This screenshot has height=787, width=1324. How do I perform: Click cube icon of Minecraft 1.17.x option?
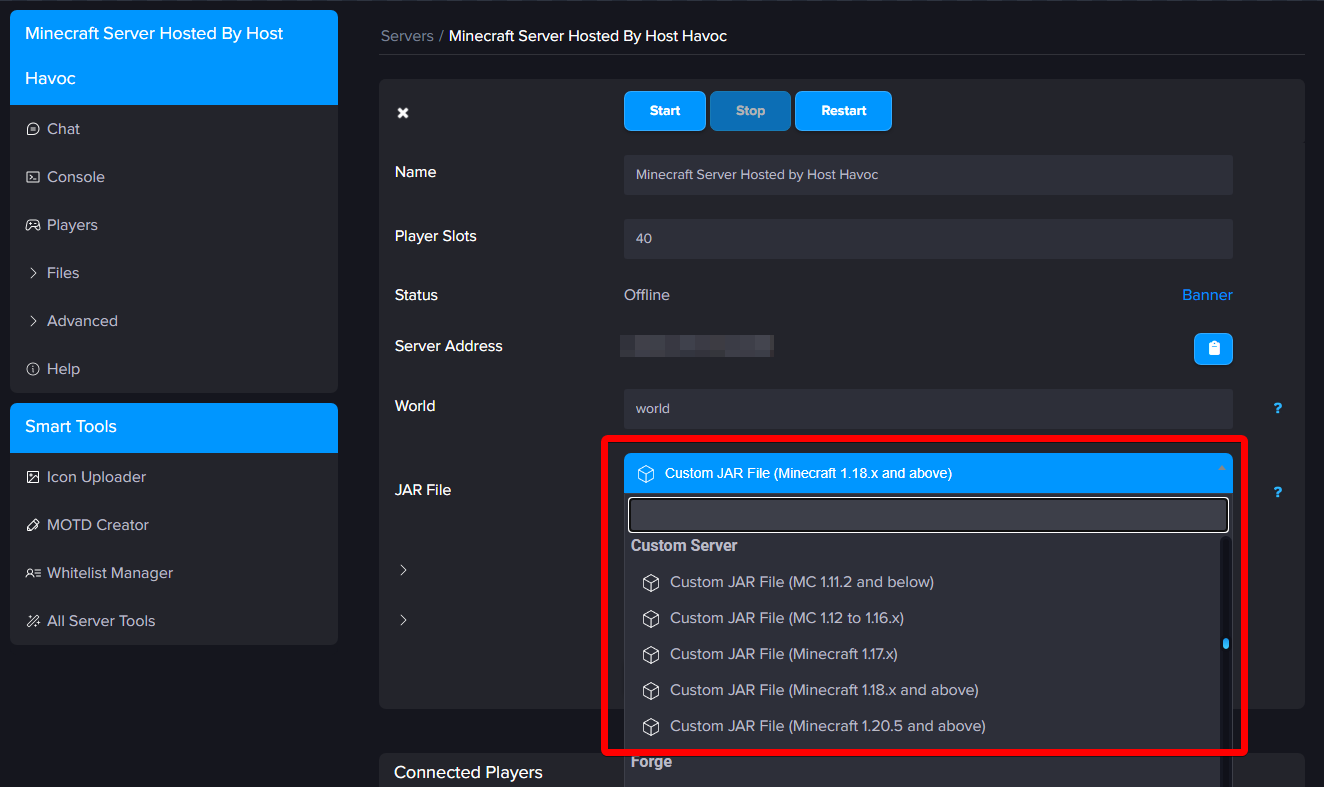(x=651, y=655)
